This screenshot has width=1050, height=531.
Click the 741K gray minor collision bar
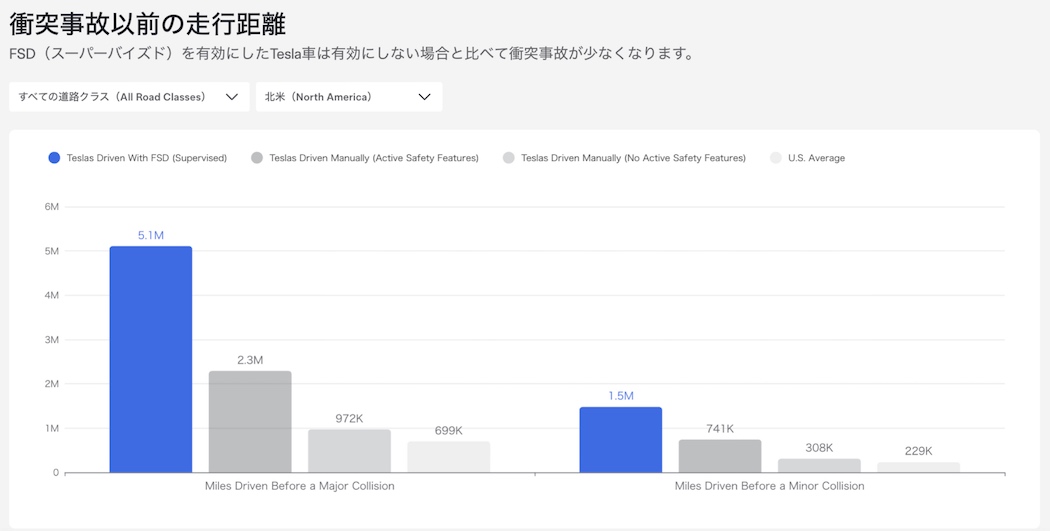[720, 455]
